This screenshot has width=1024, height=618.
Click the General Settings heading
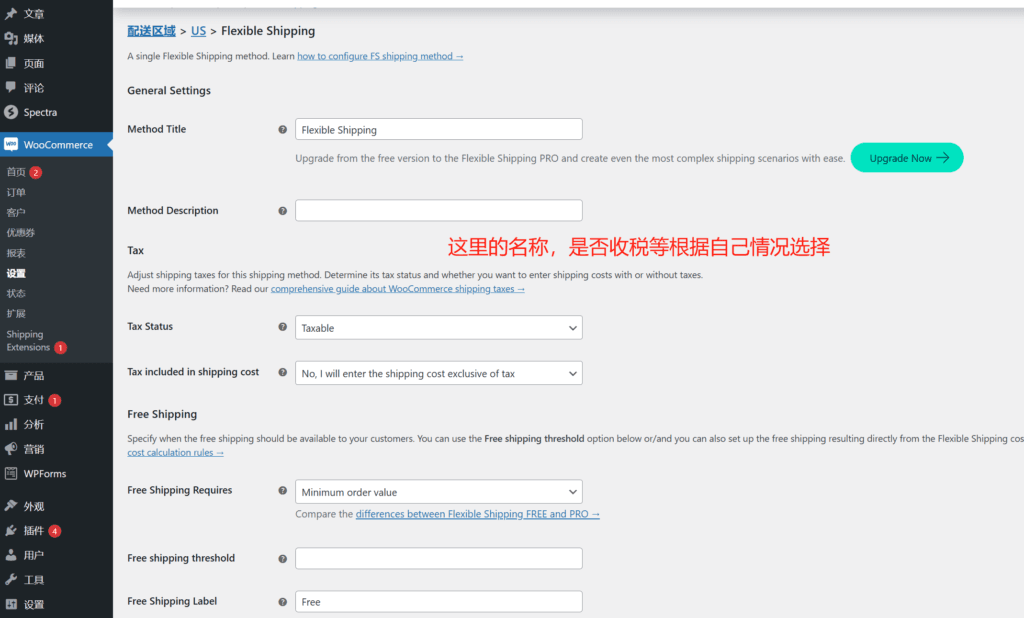(x=169, y=91)
